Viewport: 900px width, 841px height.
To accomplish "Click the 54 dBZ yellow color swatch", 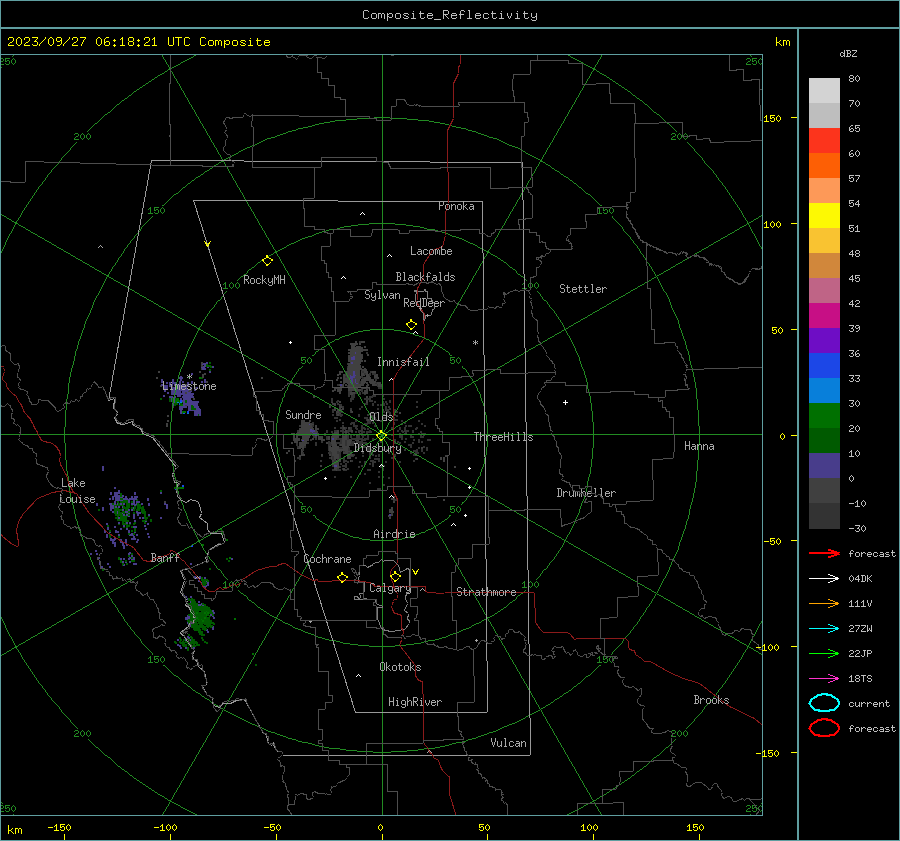I will click(x=824, y=215).
